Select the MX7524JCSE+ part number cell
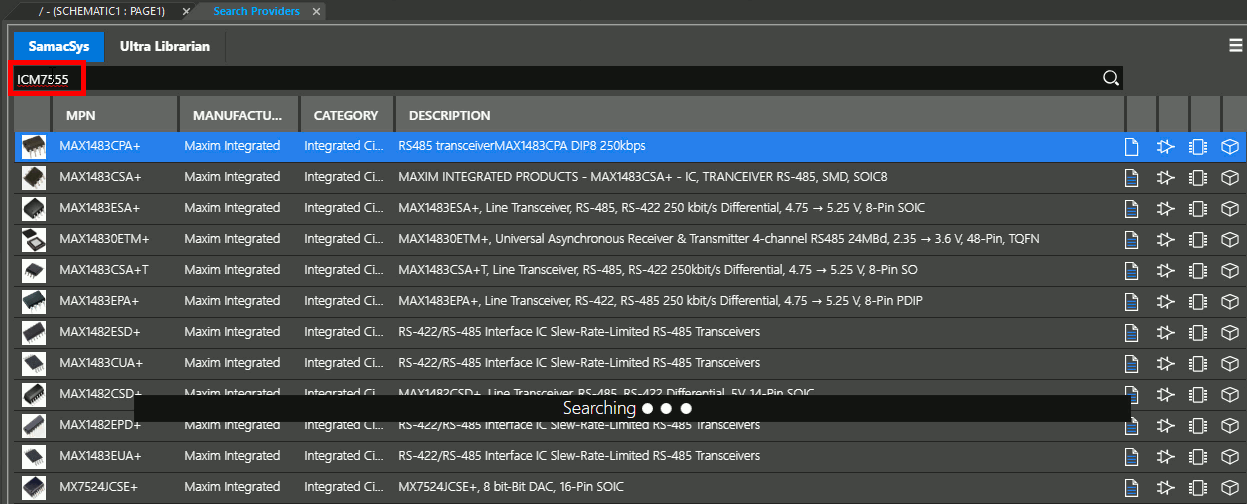 pyautogui.click(x=98, y=487)
